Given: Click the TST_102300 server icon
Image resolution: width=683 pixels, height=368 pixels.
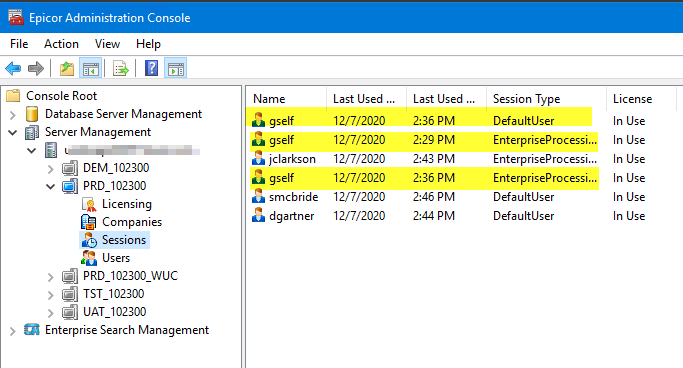Looking at the screenshot, I should click(x=70, y=294).
